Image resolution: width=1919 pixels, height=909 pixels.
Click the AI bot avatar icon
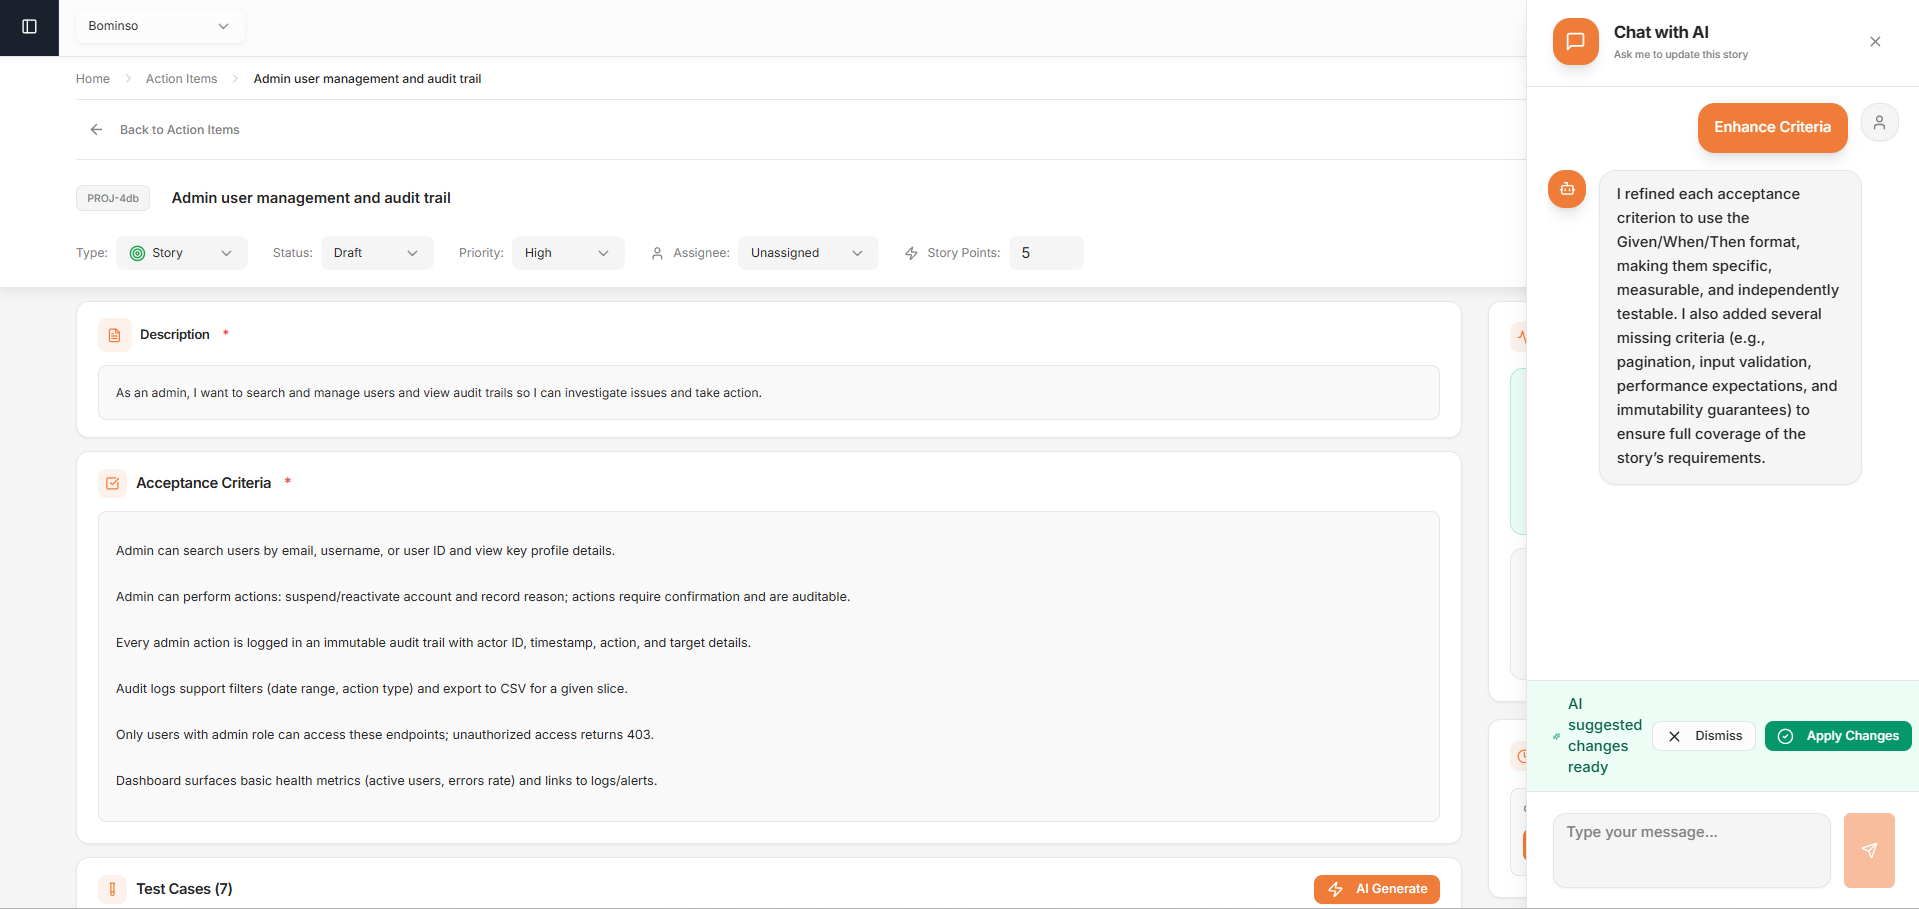(1567, 189)
